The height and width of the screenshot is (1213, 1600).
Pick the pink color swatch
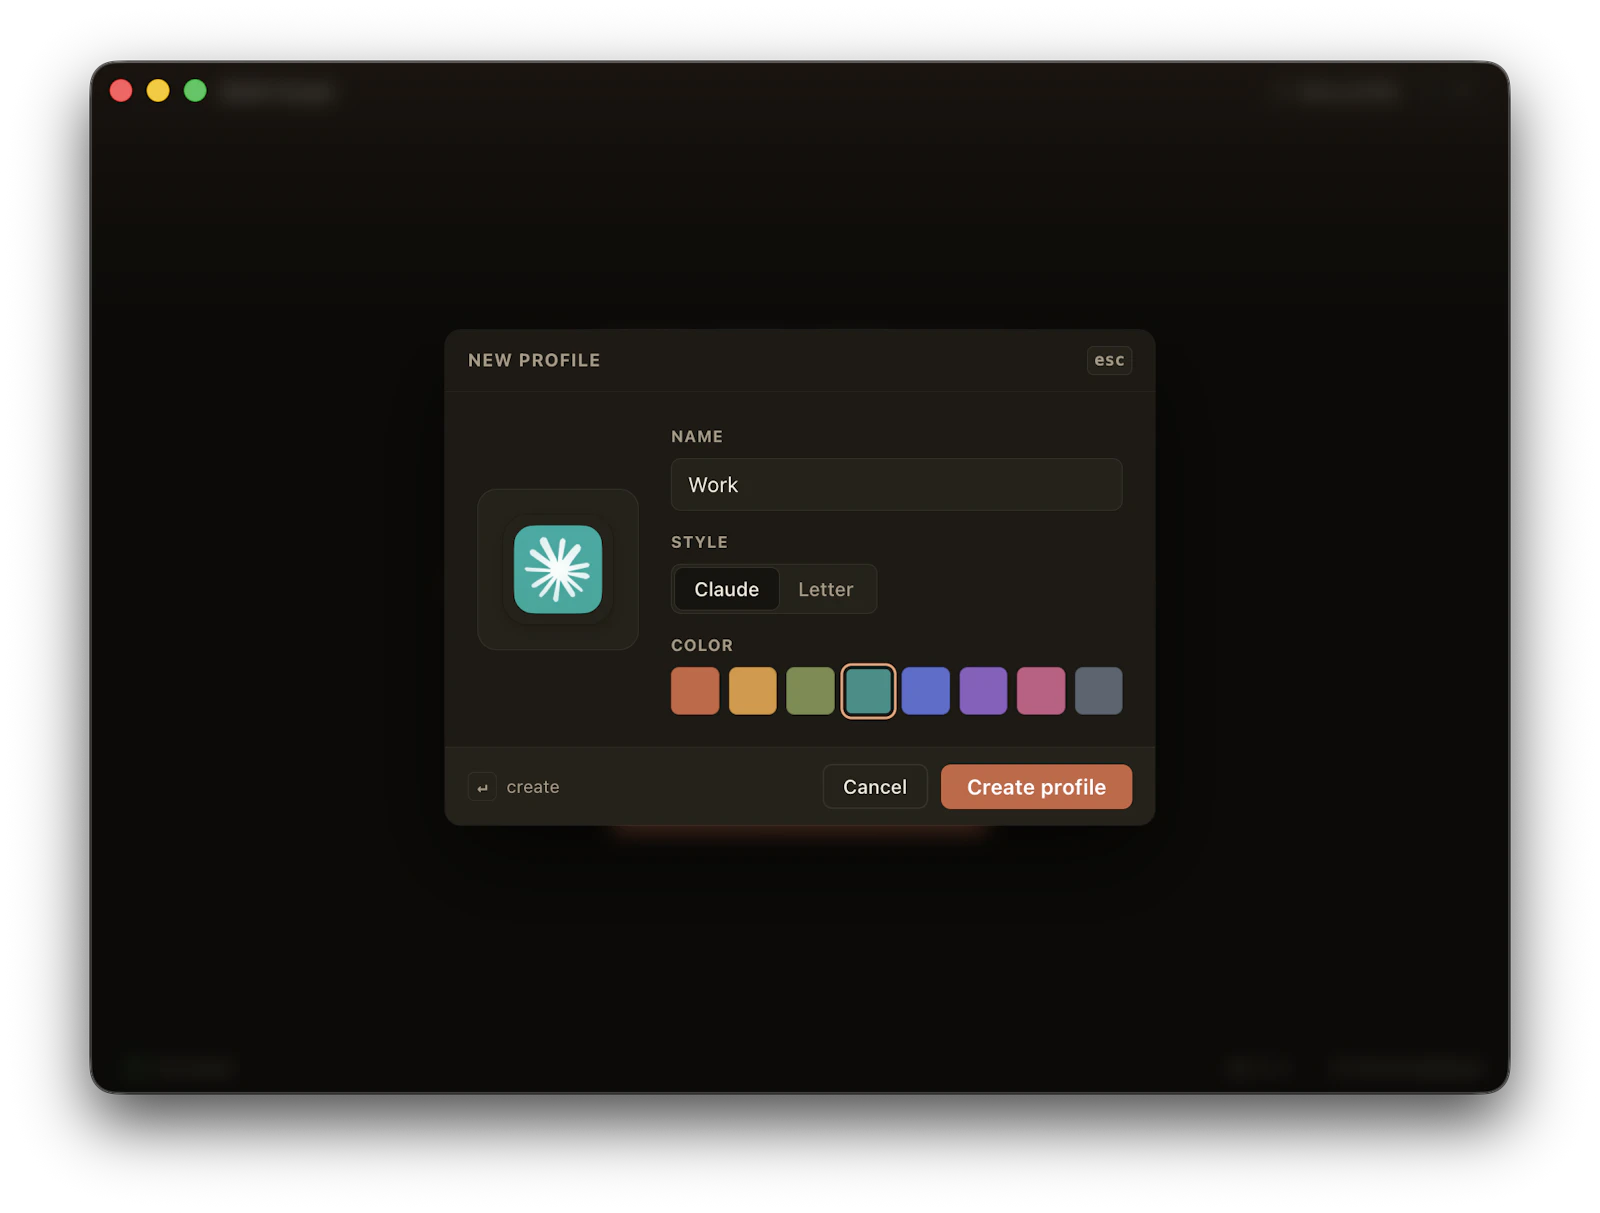tap(1041, 691)
